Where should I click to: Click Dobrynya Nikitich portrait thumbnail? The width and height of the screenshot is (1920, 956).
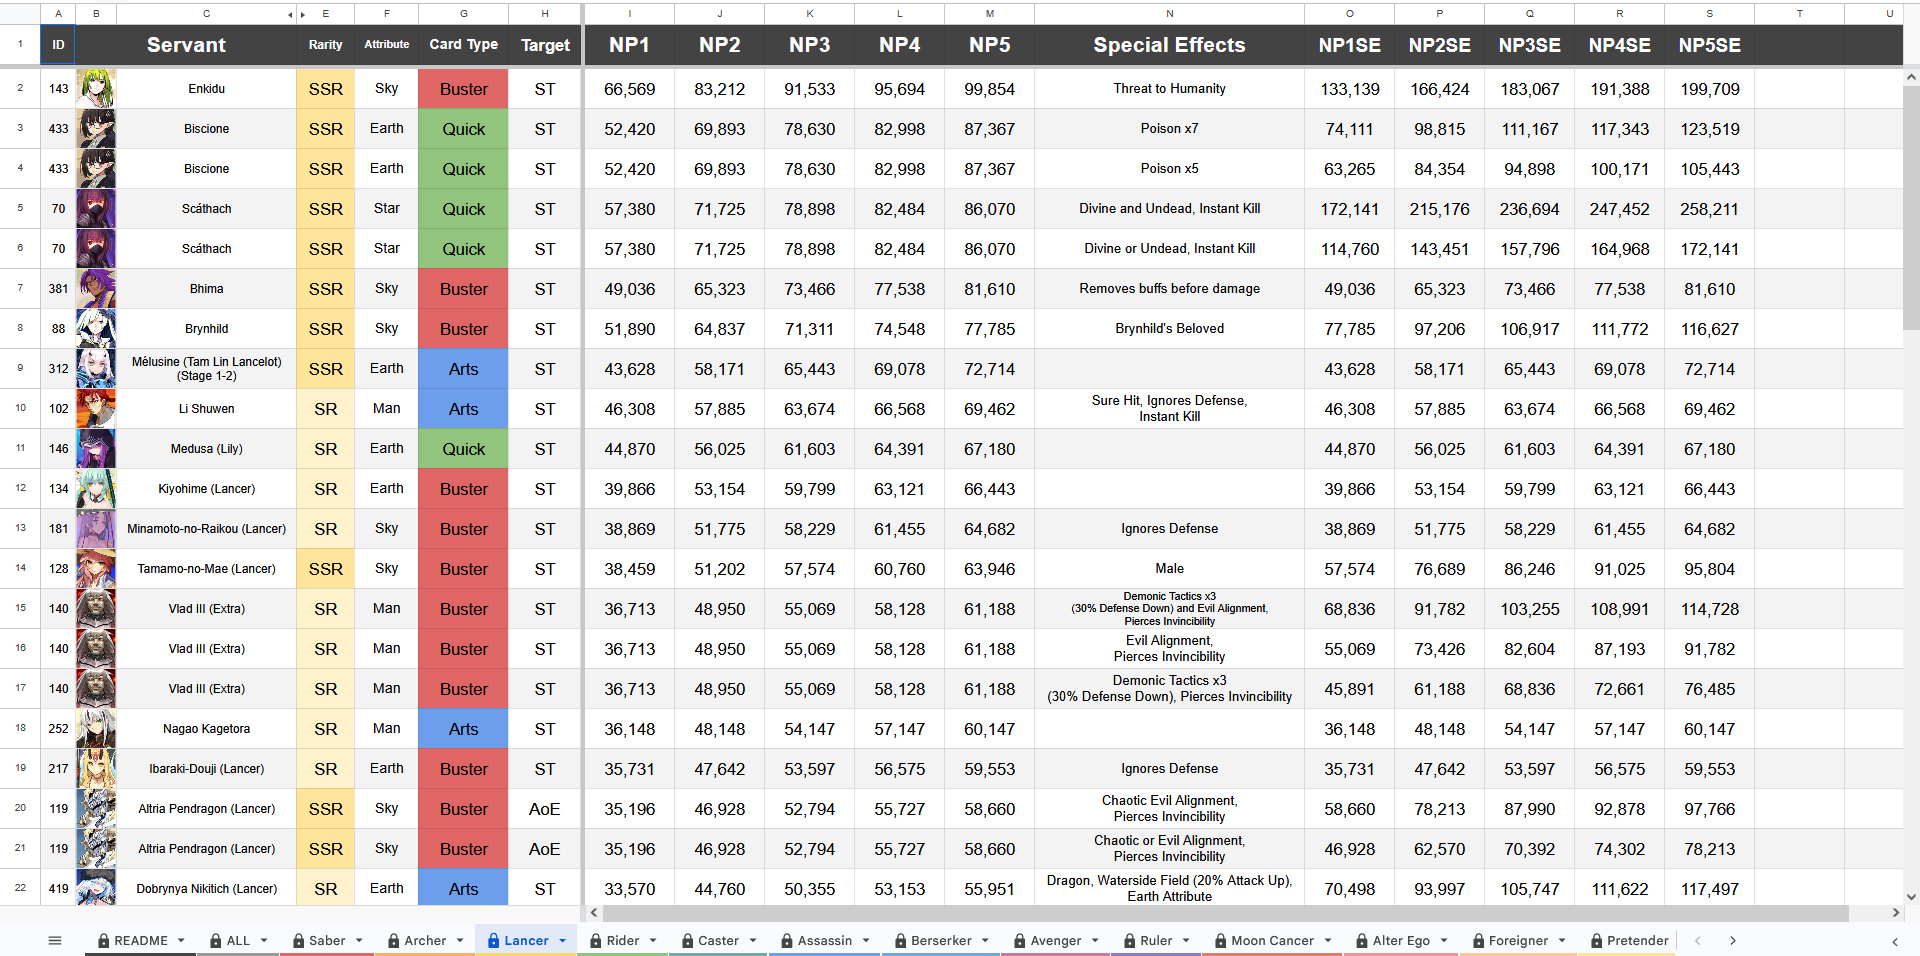click(96, 889)
